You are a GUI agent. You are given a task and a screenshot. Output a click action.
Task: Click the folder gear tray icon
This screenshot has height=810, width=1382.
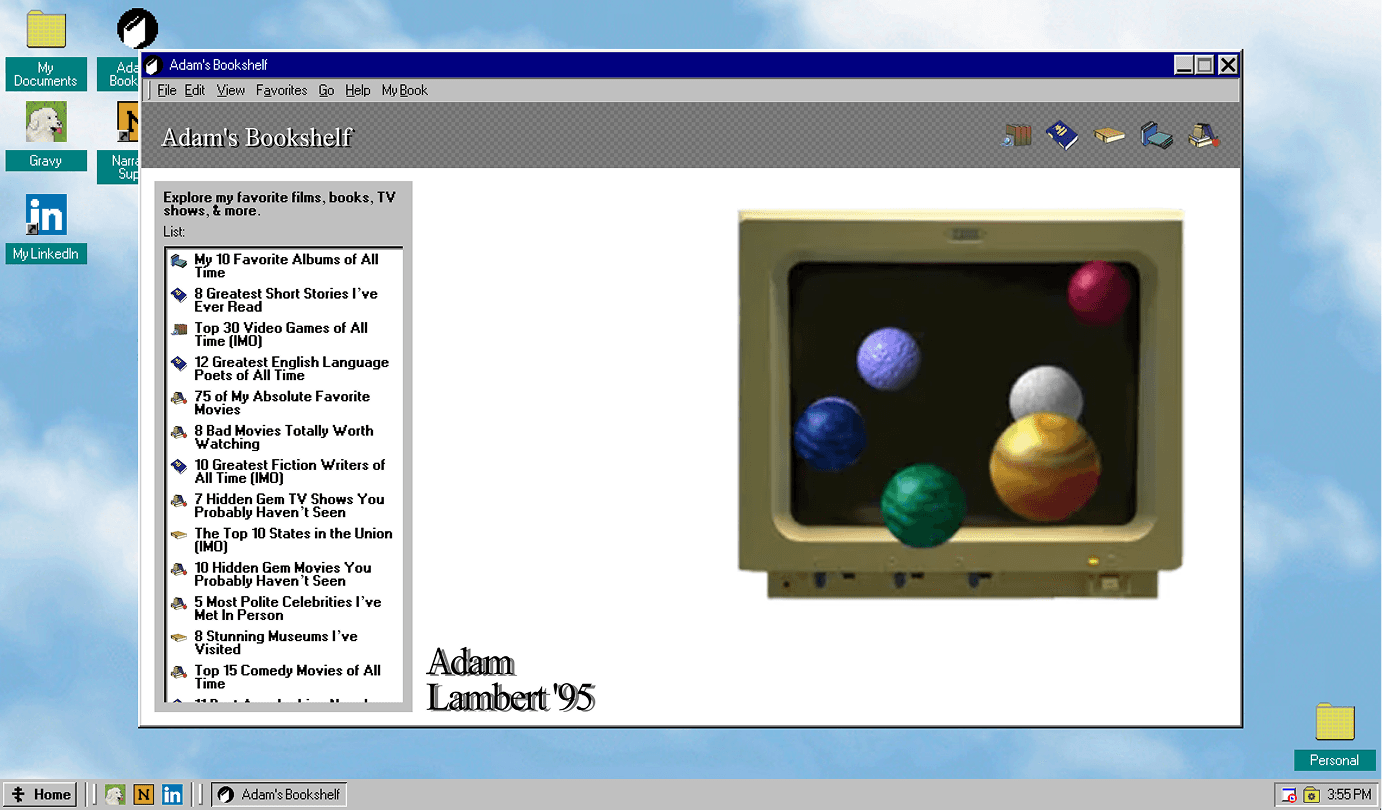(1311, 795)
